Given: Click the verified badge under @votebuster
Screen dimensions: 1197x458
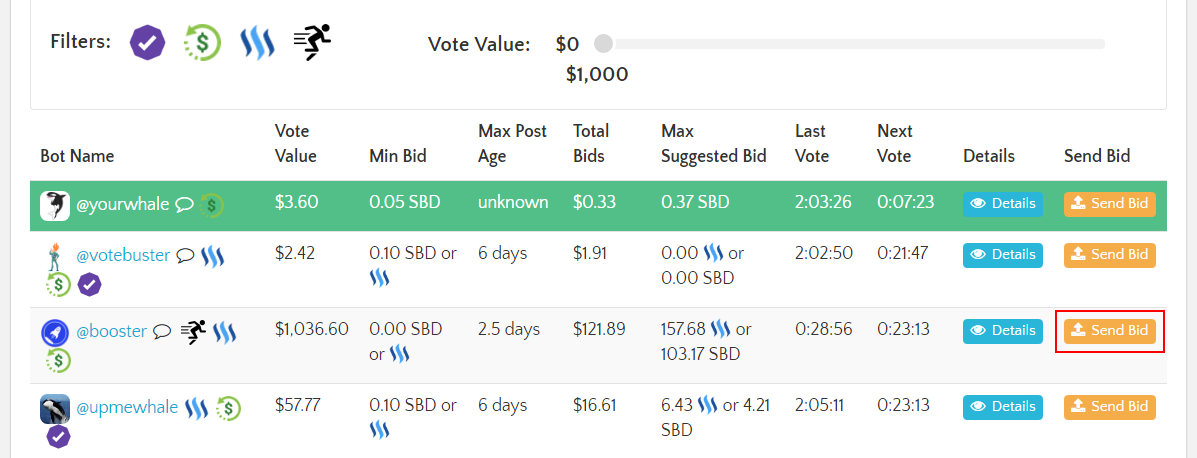Looking at the screenshot, I should pyautogui.click(x=89, y=285).
